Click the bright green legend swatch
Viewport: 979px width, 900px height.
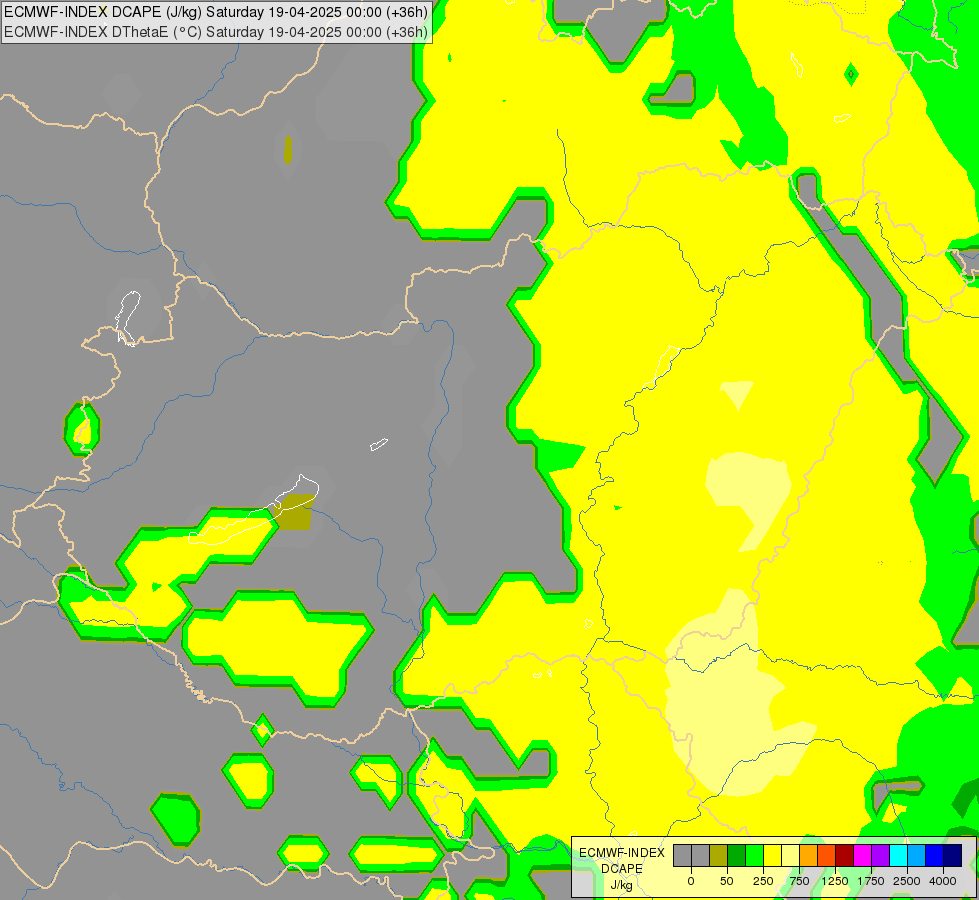pyautogui.click(x=754, y=855)
